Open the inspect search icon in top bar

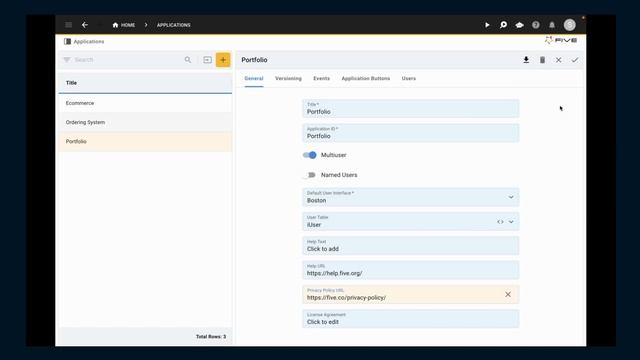(503, 25)
